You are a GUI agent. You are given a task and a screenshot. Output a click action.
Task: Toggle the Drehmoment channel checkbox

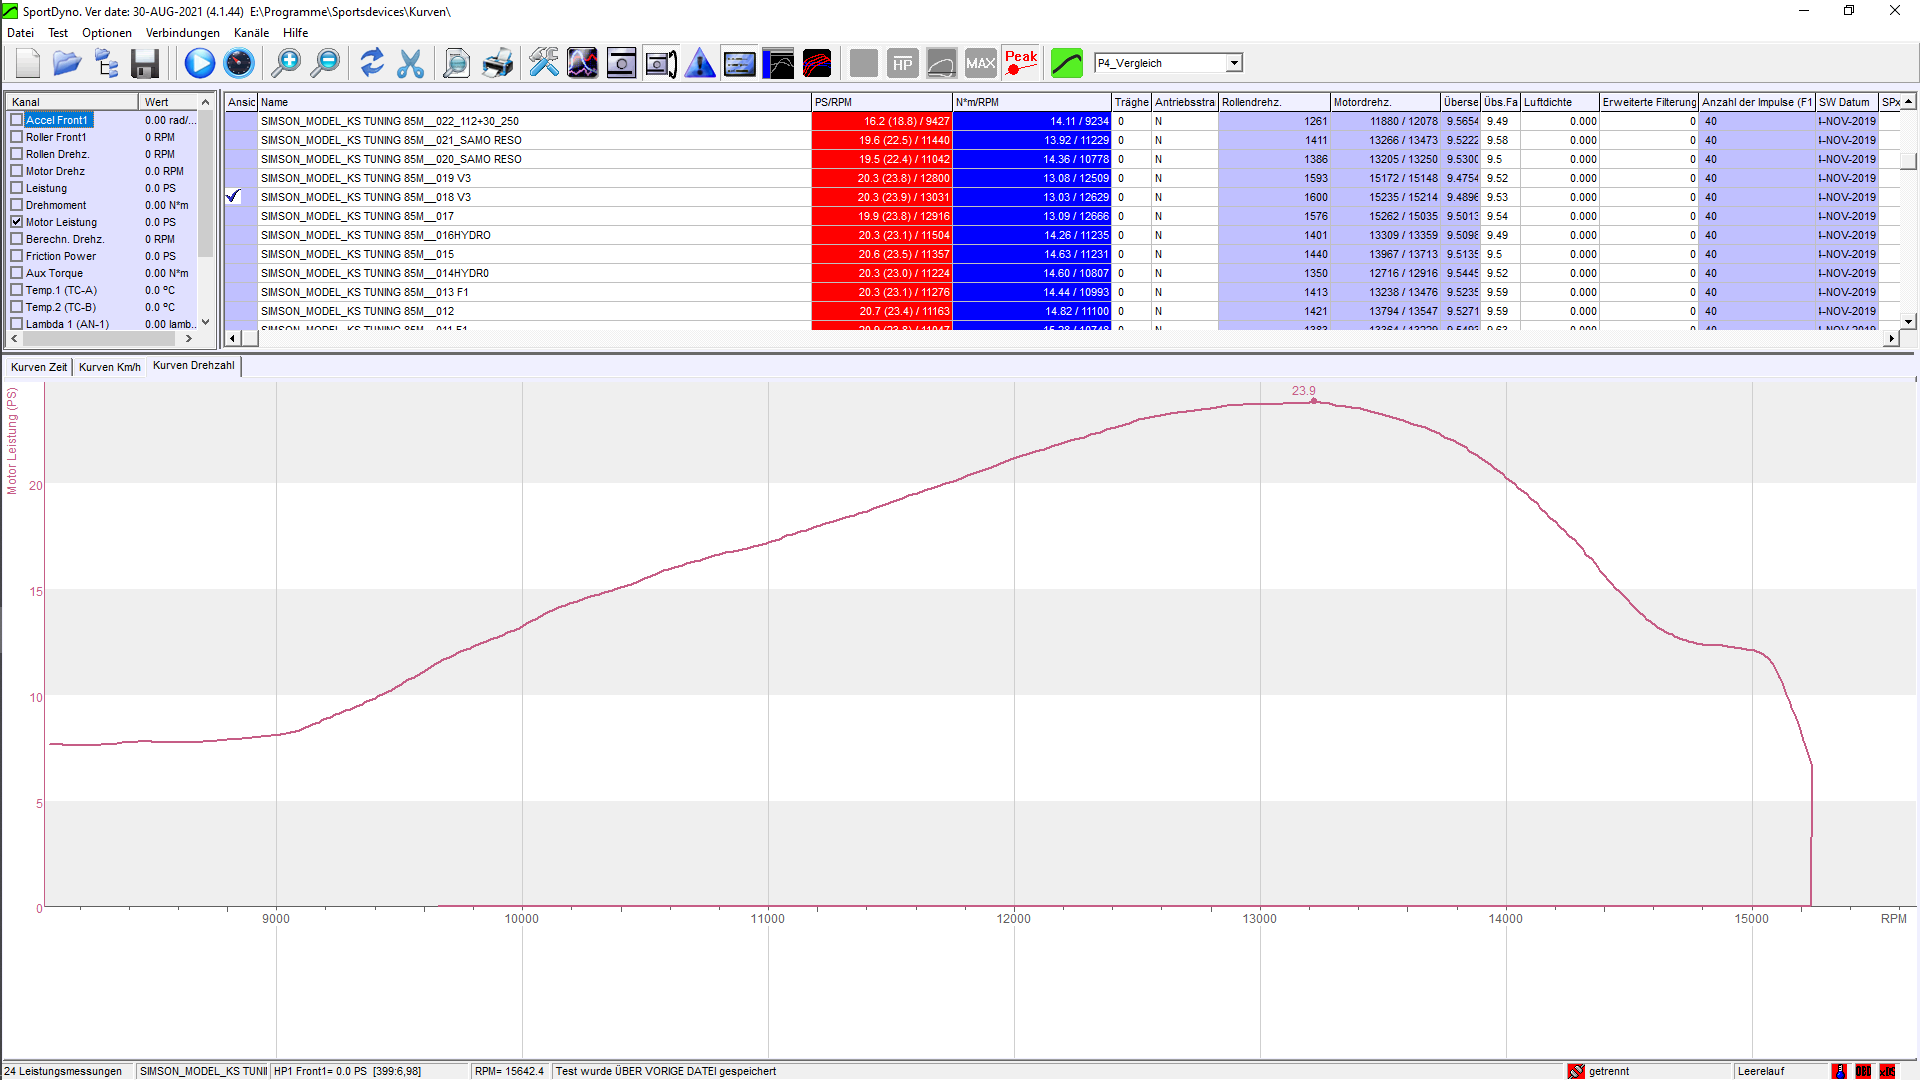[x=17, y=205]
